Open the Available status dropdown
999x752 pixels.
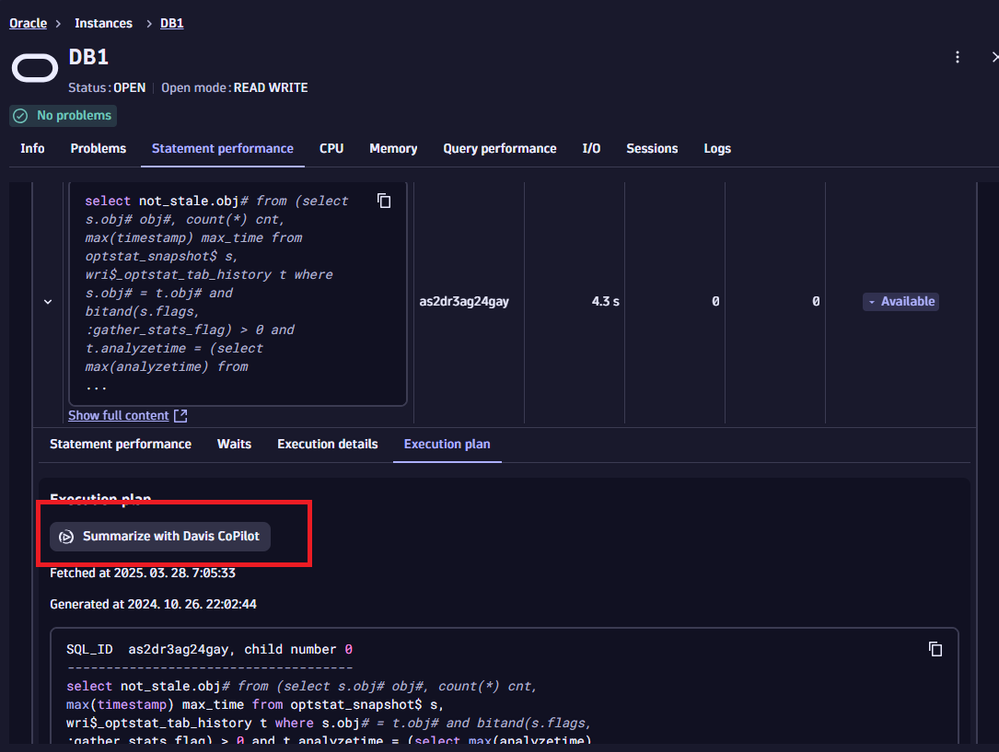click(x=900, y=301)
